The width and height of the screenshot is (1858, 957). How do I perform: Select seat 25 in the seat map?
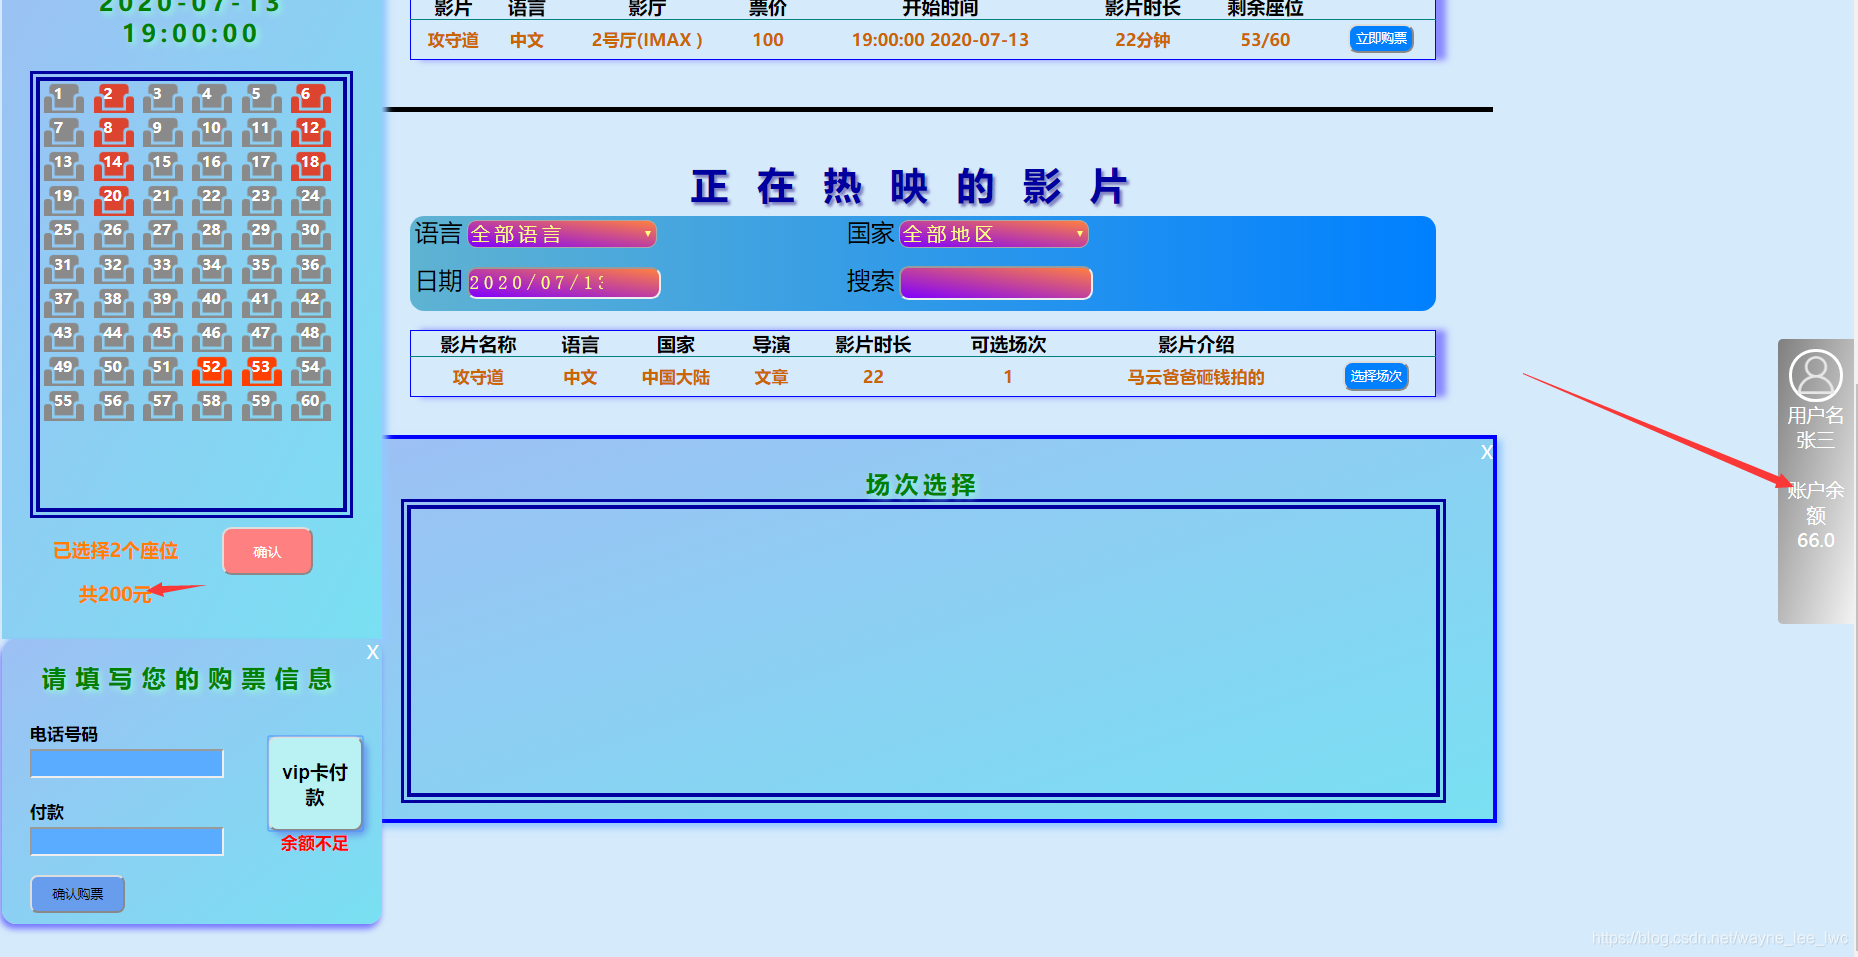[x=63, y=232]
